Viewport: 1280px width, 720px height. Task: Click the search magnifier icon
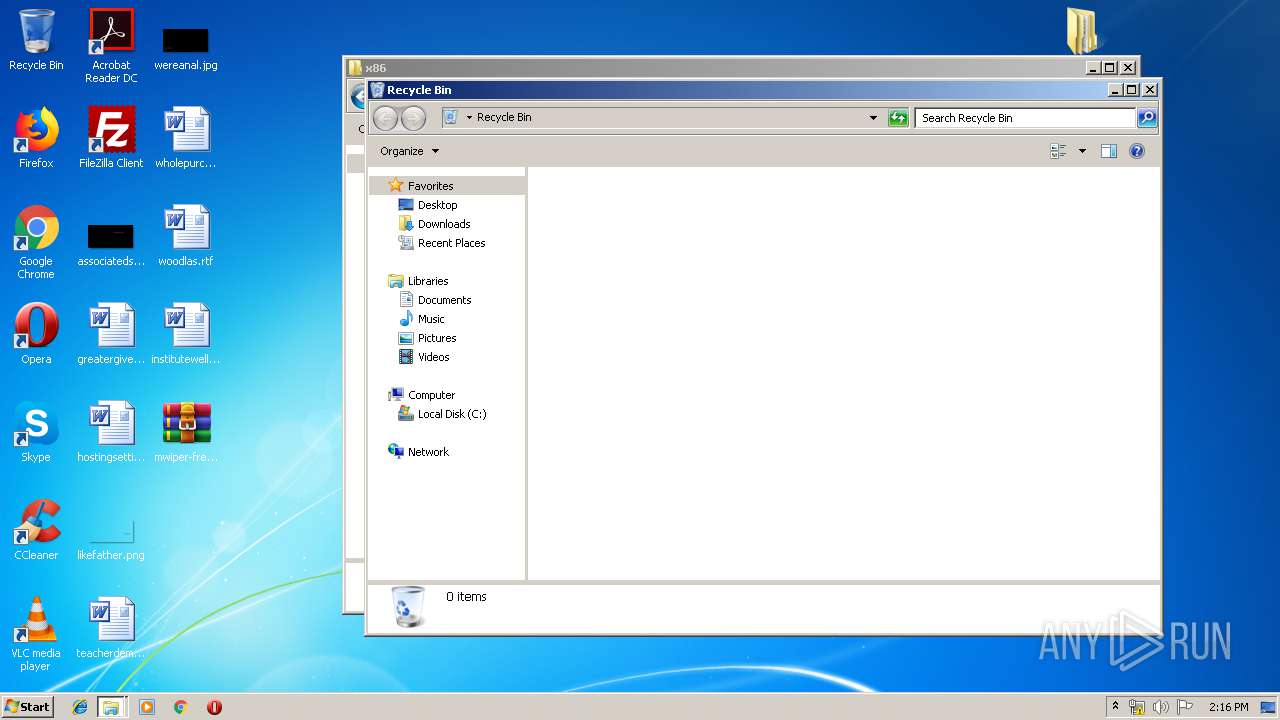1147,118
